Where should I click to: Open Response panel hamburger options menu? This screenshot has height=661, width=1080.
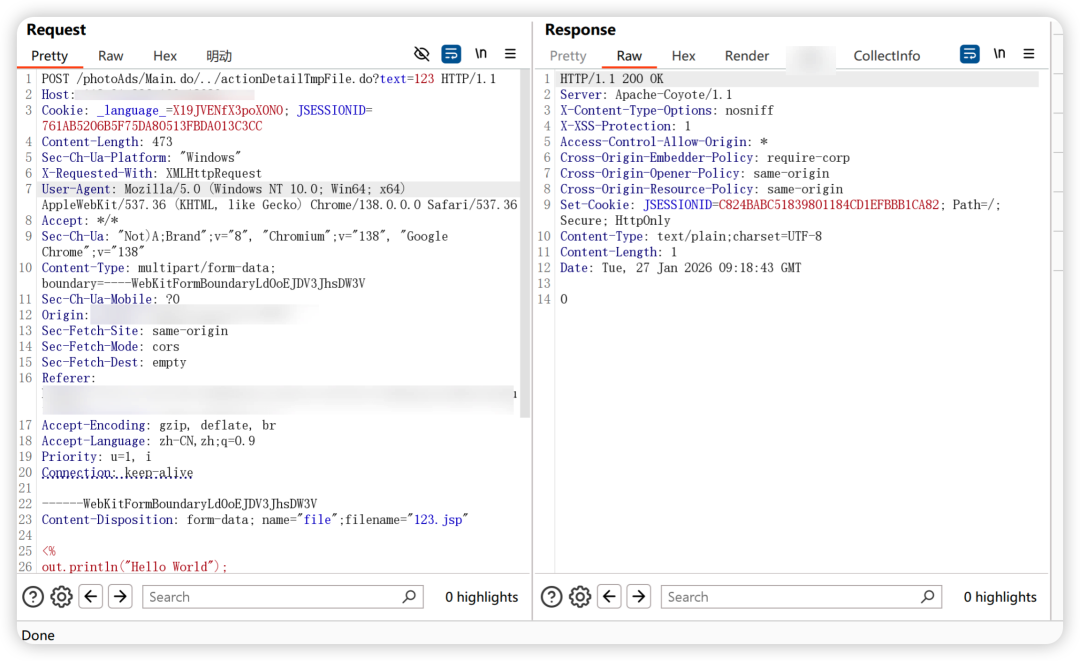click(1028, 54)
